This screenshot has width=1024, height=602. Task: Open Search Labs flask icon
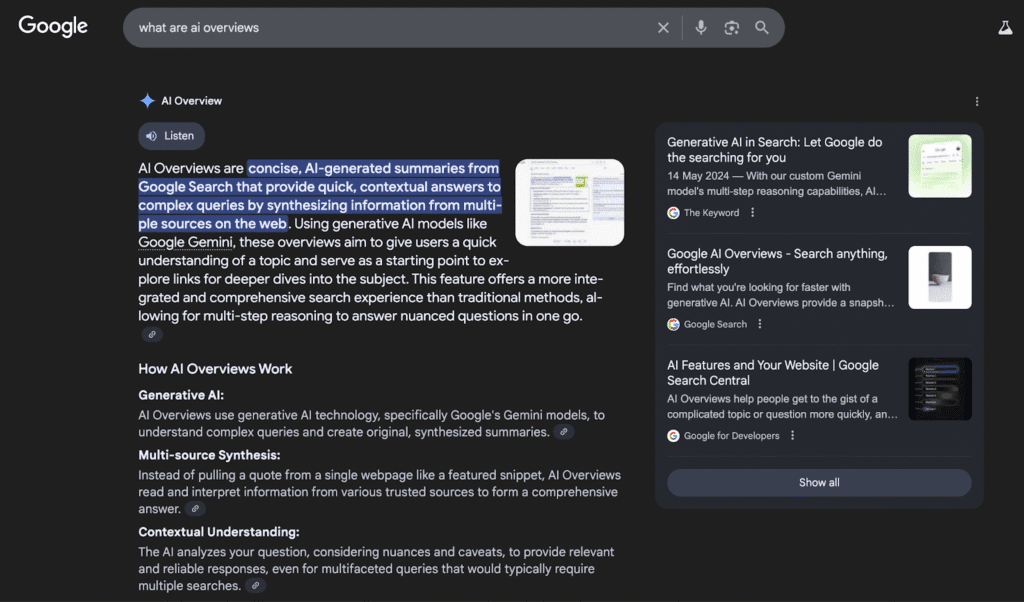click(1005, 27)
